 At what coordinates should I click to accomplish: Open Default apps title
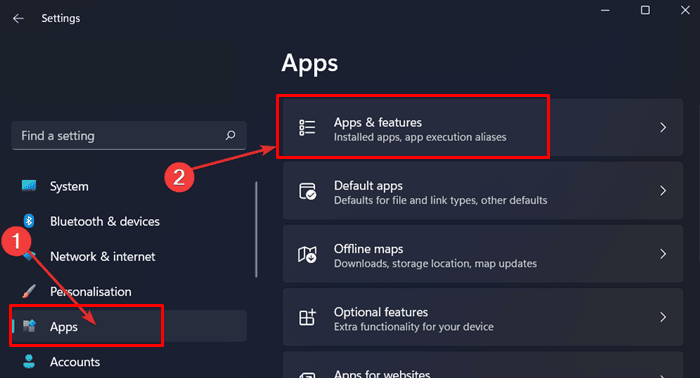[x=368, y=186]
